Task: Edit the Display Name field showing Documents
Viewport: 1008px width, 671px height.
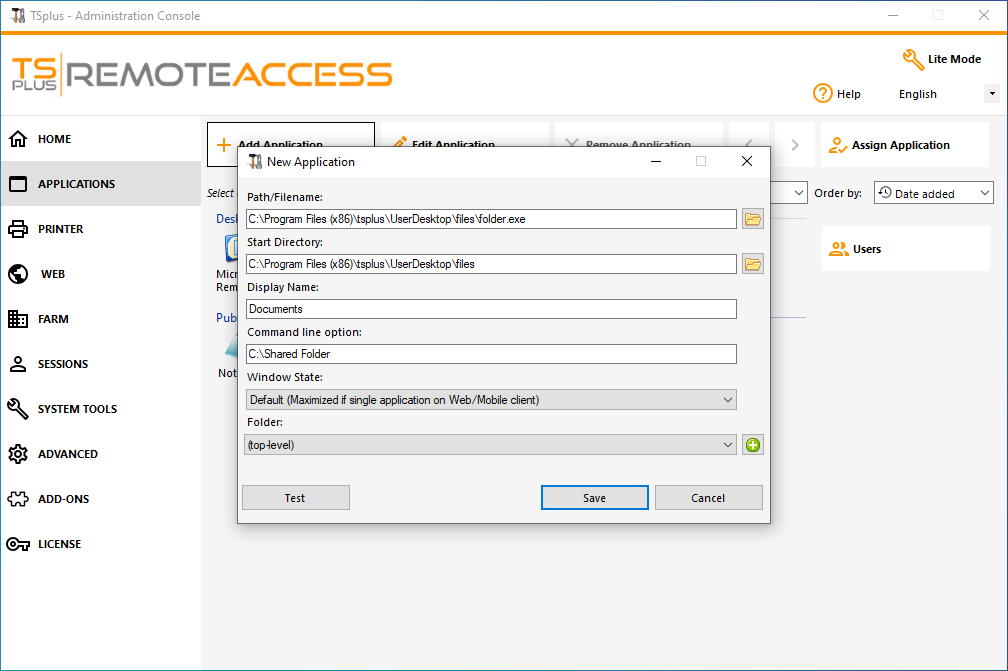Action: (491, 308)
